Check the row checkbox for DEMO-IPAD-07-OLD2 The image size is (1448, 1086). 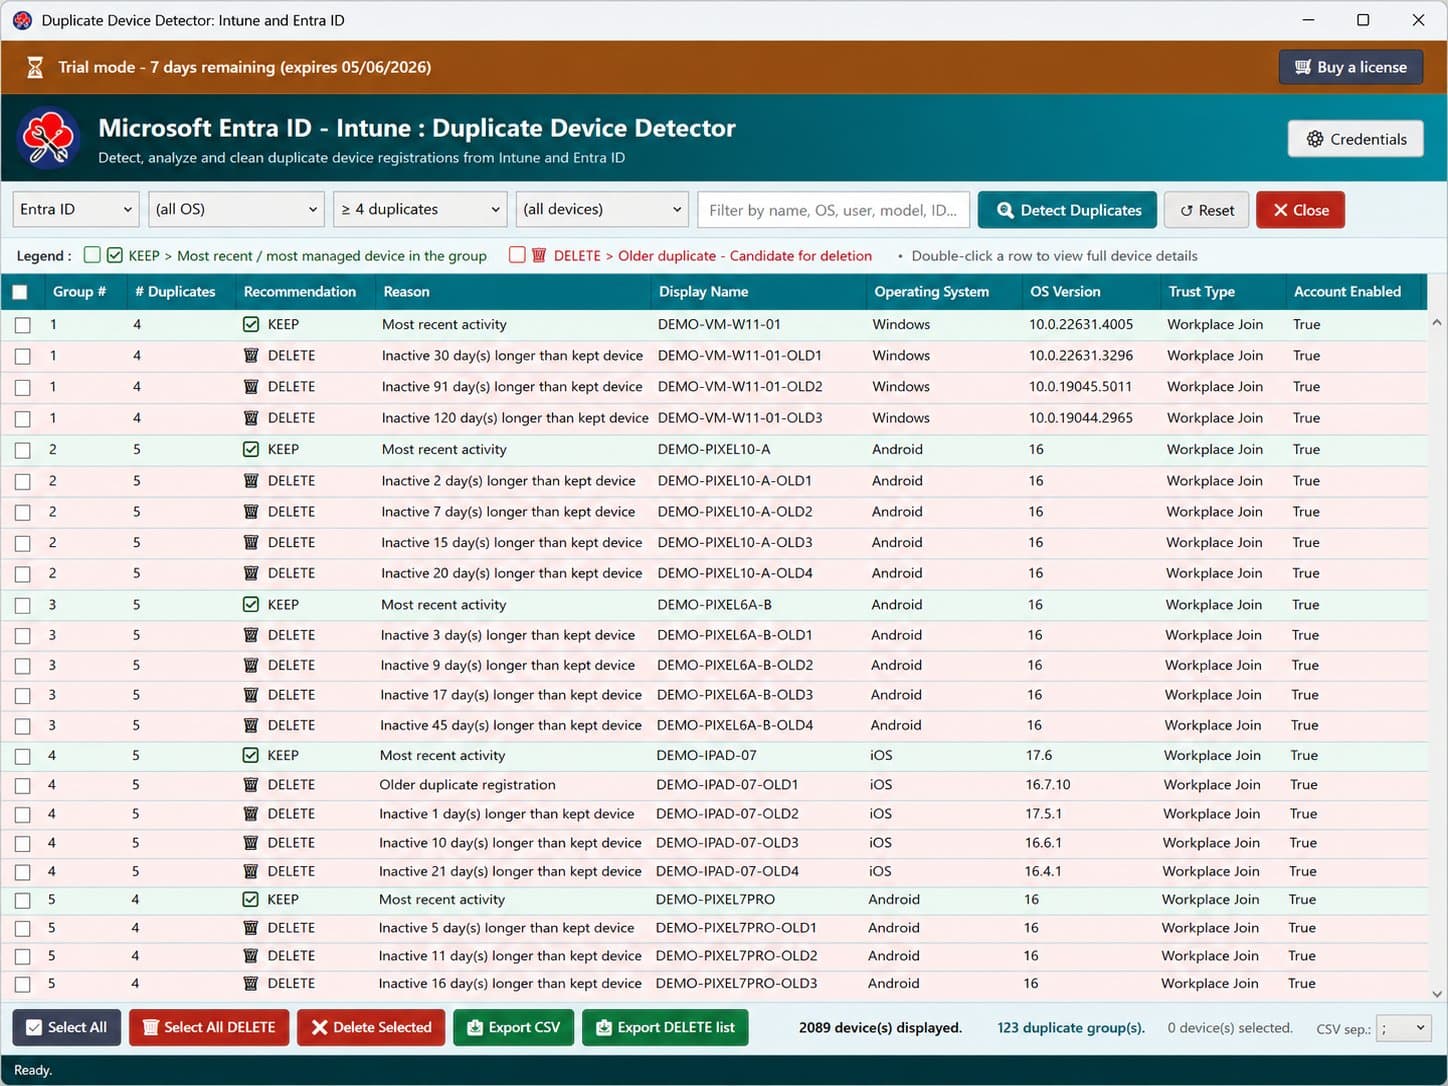click(x=23, y=814)
